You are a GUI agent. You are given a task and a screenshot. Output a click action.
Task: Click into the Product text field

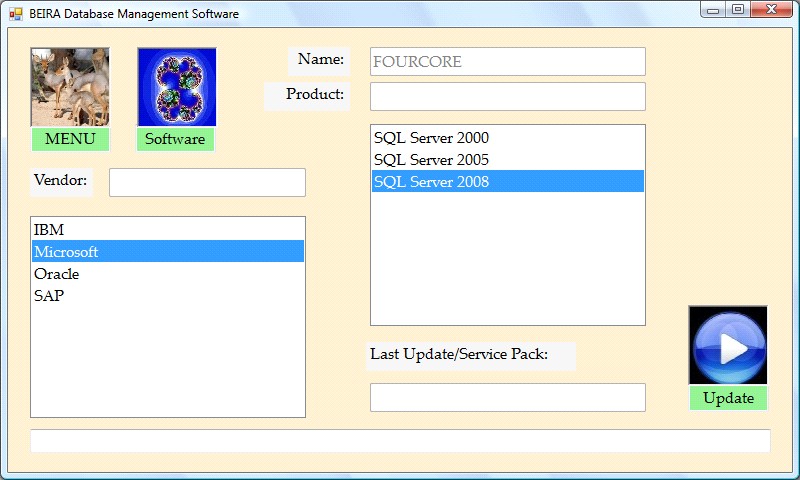tap(507, 97)
